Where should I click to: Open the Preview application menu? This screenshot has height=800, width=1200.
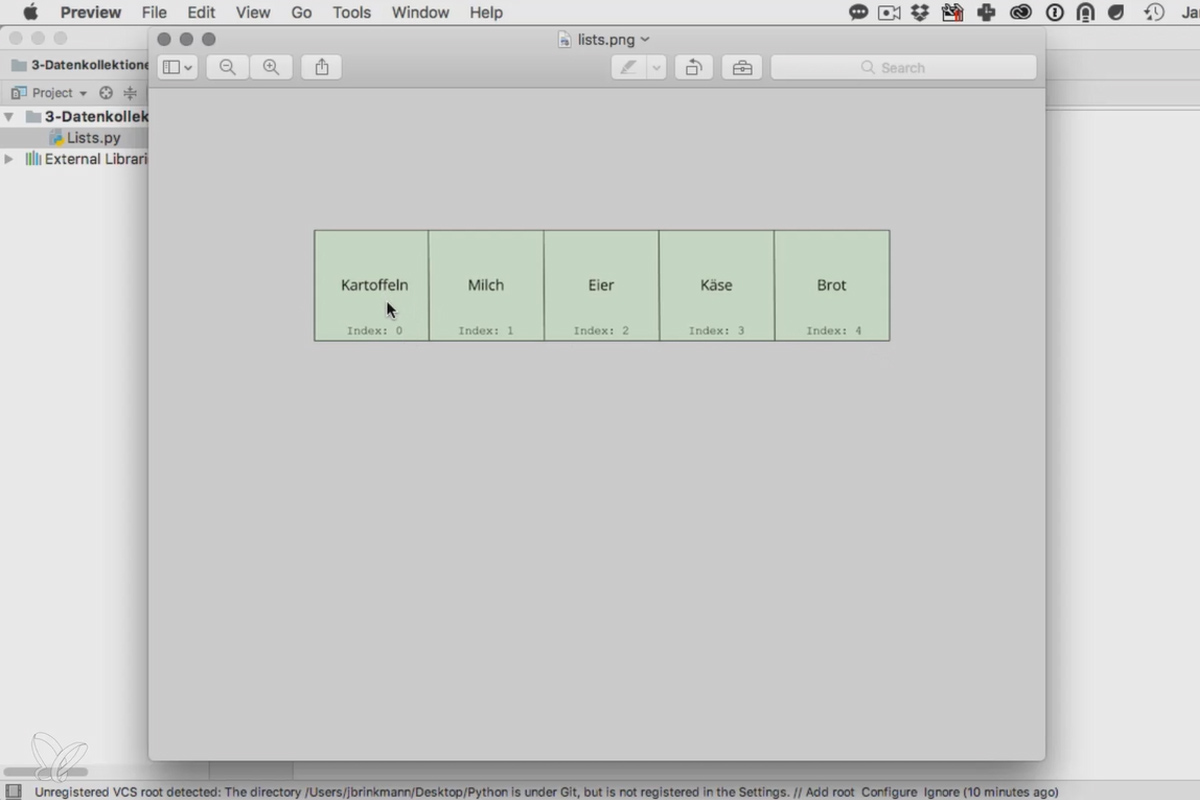[91, 12]
